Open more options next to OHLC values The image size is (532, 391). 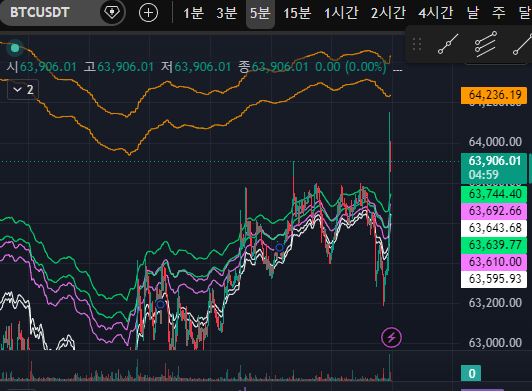[x=397, y=70]
